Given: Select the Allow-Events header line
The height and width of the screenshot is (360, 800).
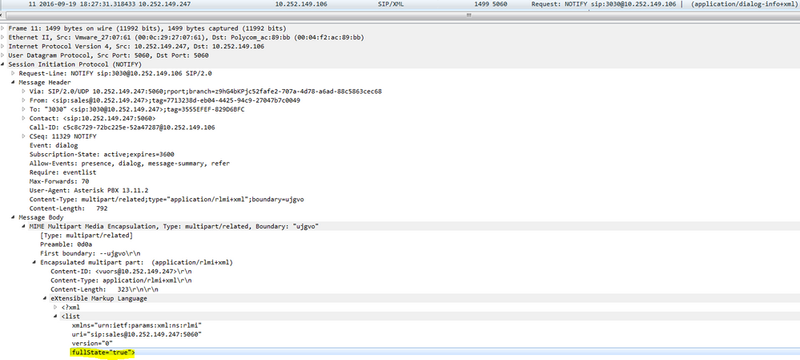Looking at the screenshot, I should pos(129,163).
